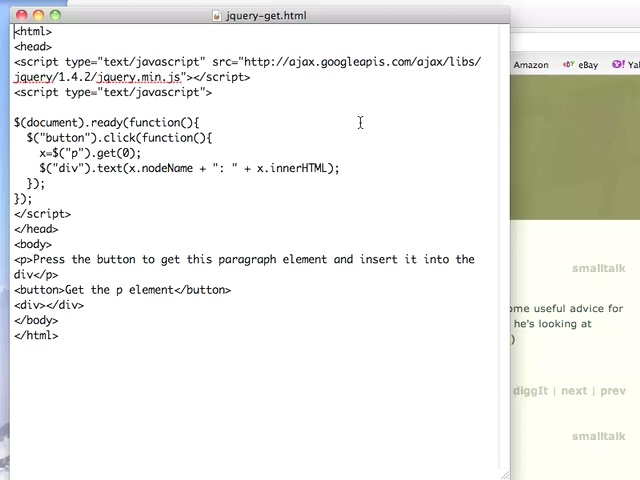Screen dimensions: 640x480
Task: Click the editor window resize grip corner
Action: click(505, 475)
